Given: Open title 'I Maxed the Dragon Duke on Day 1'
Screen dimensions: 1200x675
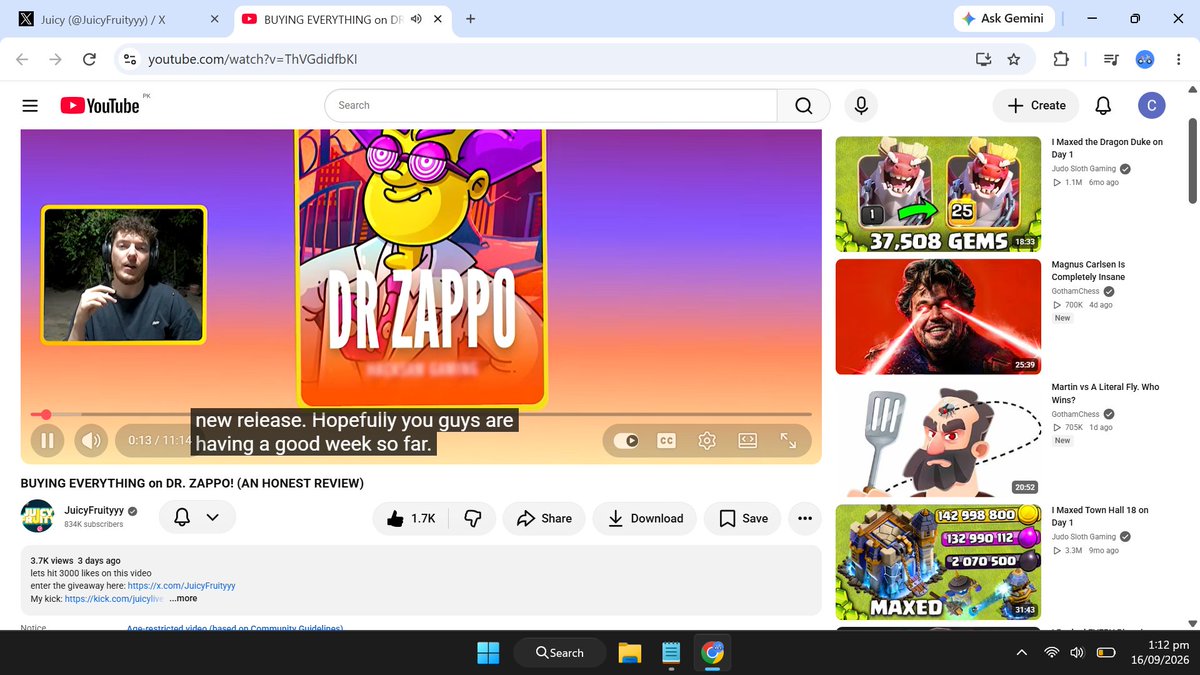Looking at the screenshot, I should coord(1107,148).
